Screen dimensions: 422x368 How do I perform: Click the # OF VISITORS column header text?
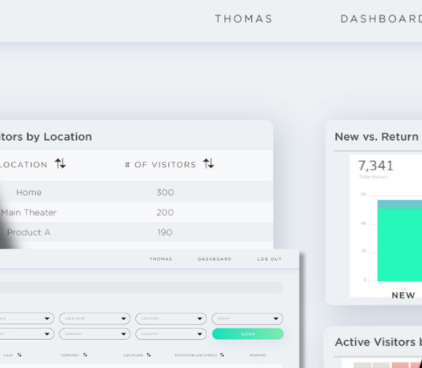[x=160, y=165]
